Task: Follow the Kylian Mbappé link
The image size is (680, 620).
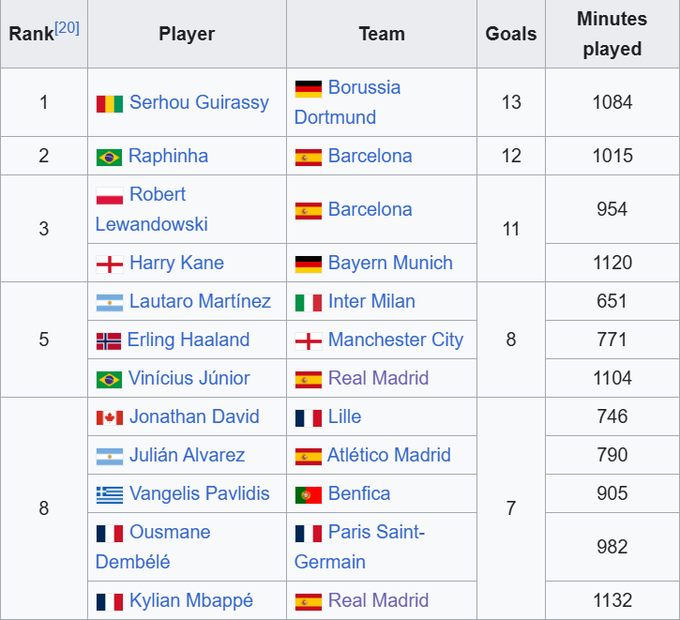Action: pos(191,600)
